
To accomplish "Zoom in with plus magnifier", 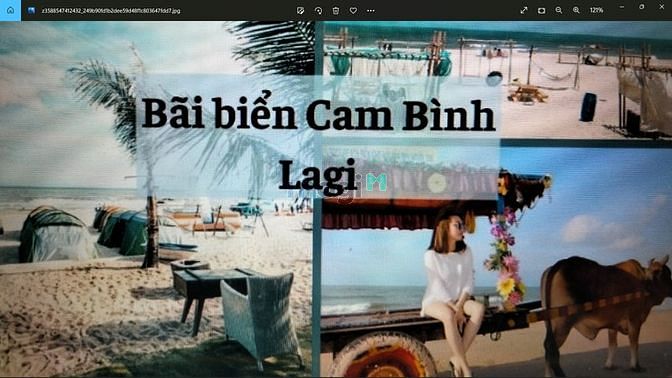I will pos(576,10).
